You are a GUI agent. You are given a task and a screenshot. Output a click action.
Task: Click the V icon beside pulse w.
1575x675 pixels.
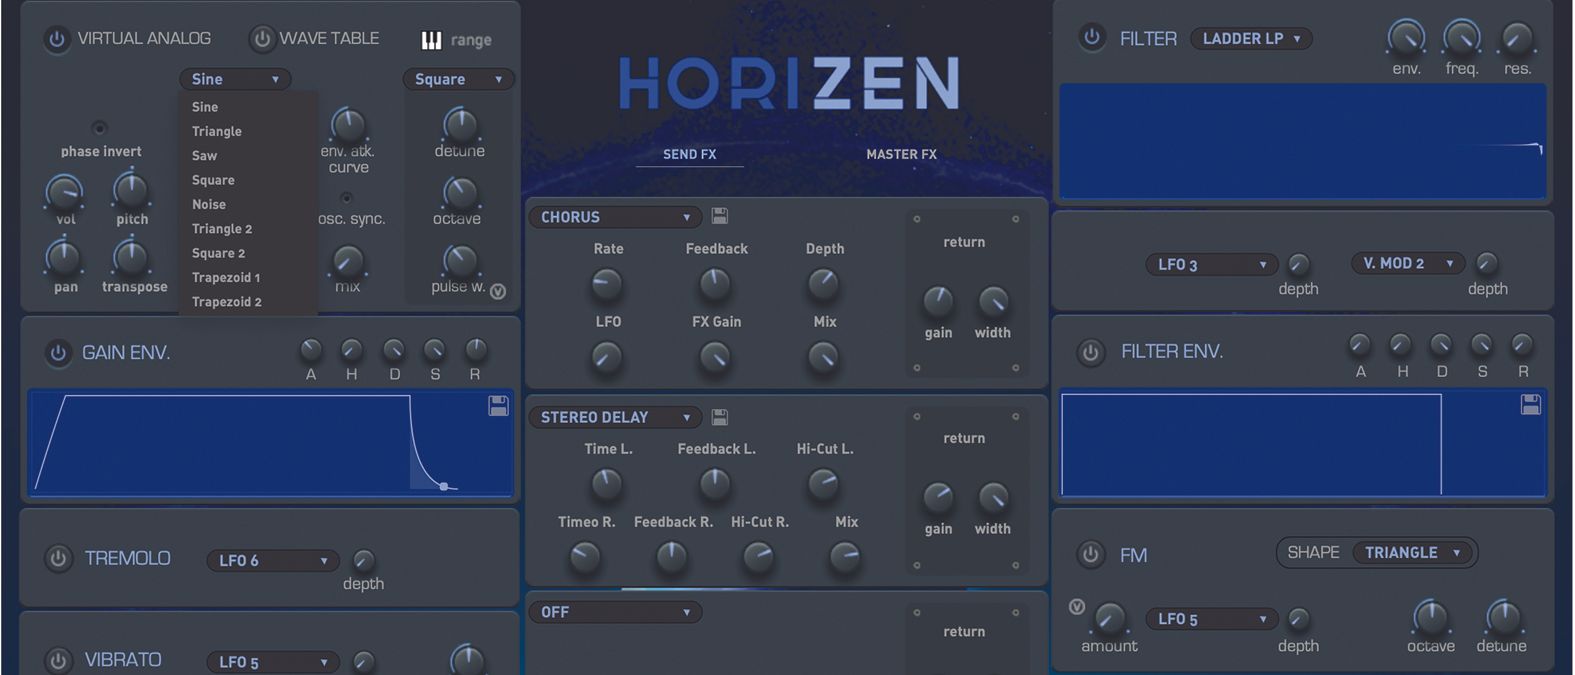(x=498, y=292)
